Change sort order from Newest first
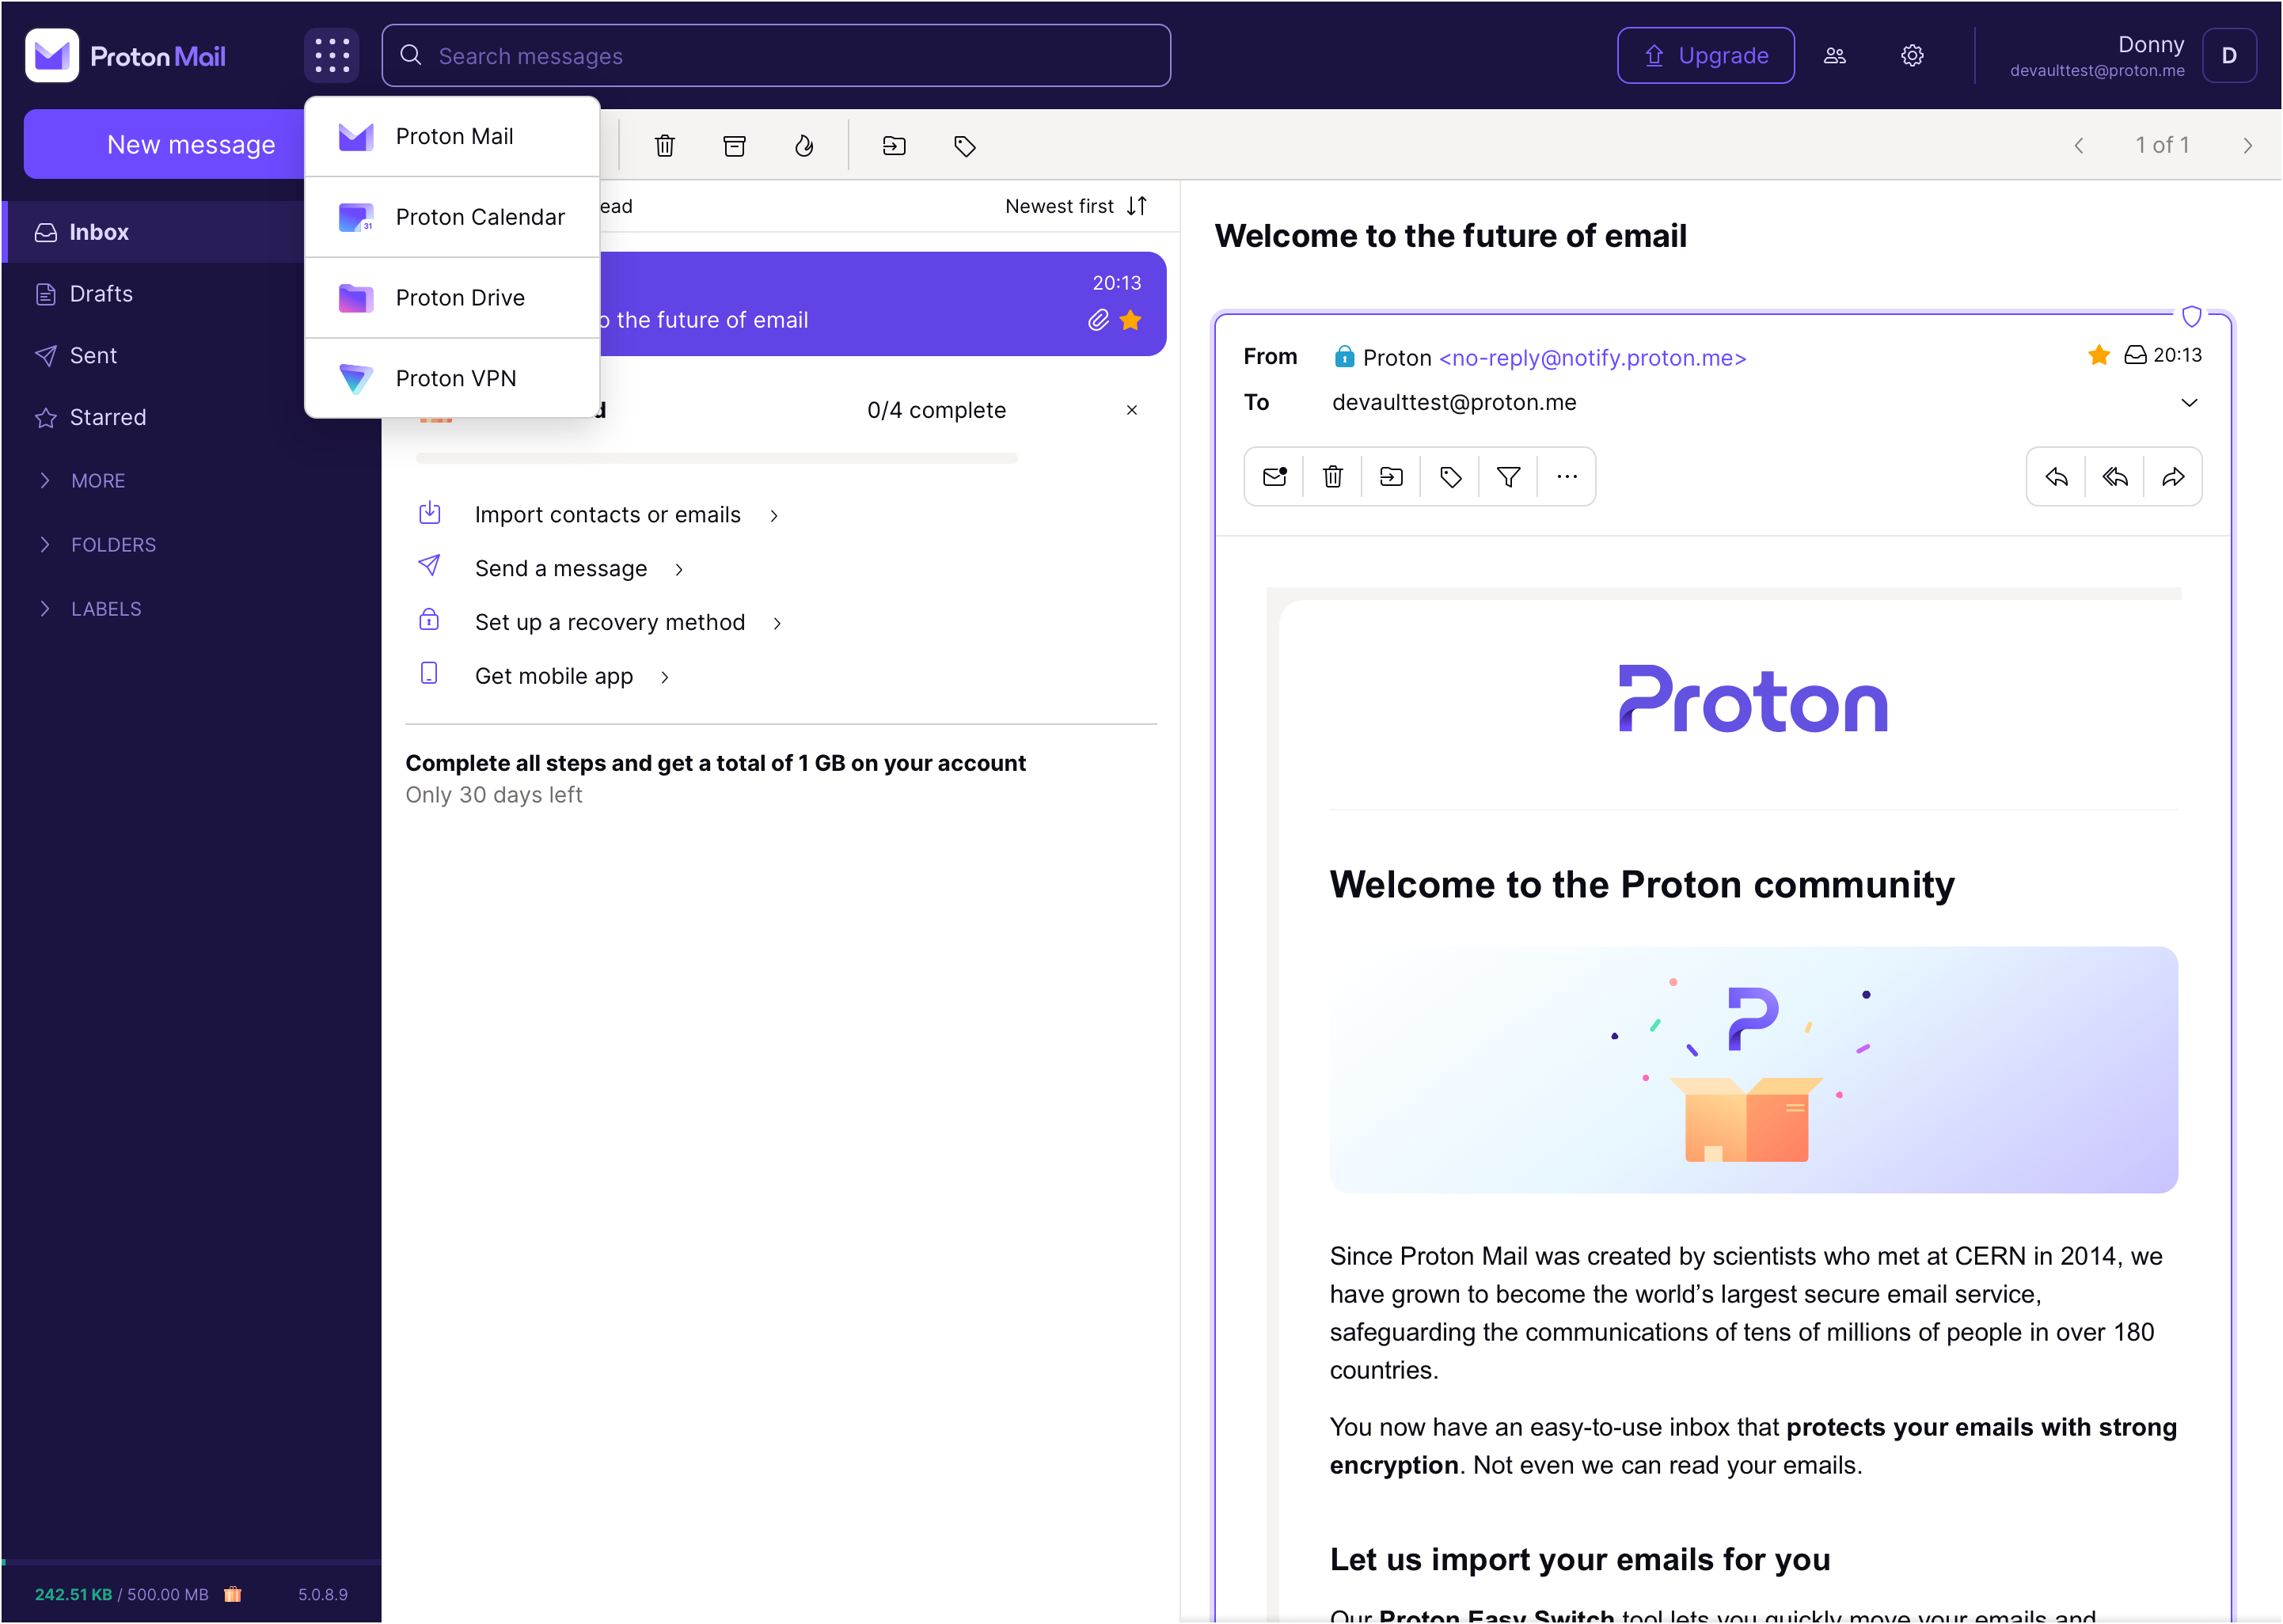2283x1624 pixels. 1075,206
